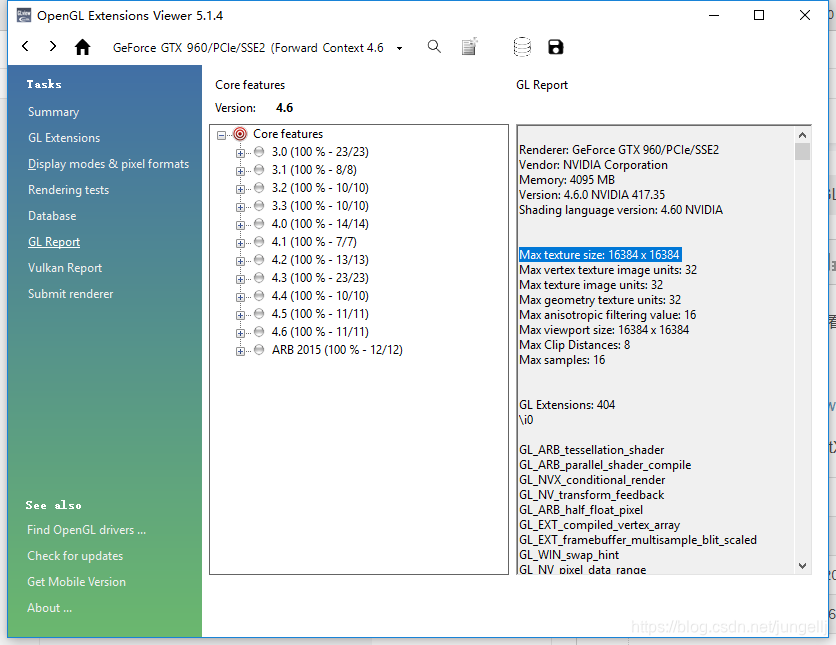Screen dimensions: 836x645
Task: Click the report document icon
Action: click(x=469, y=47)
